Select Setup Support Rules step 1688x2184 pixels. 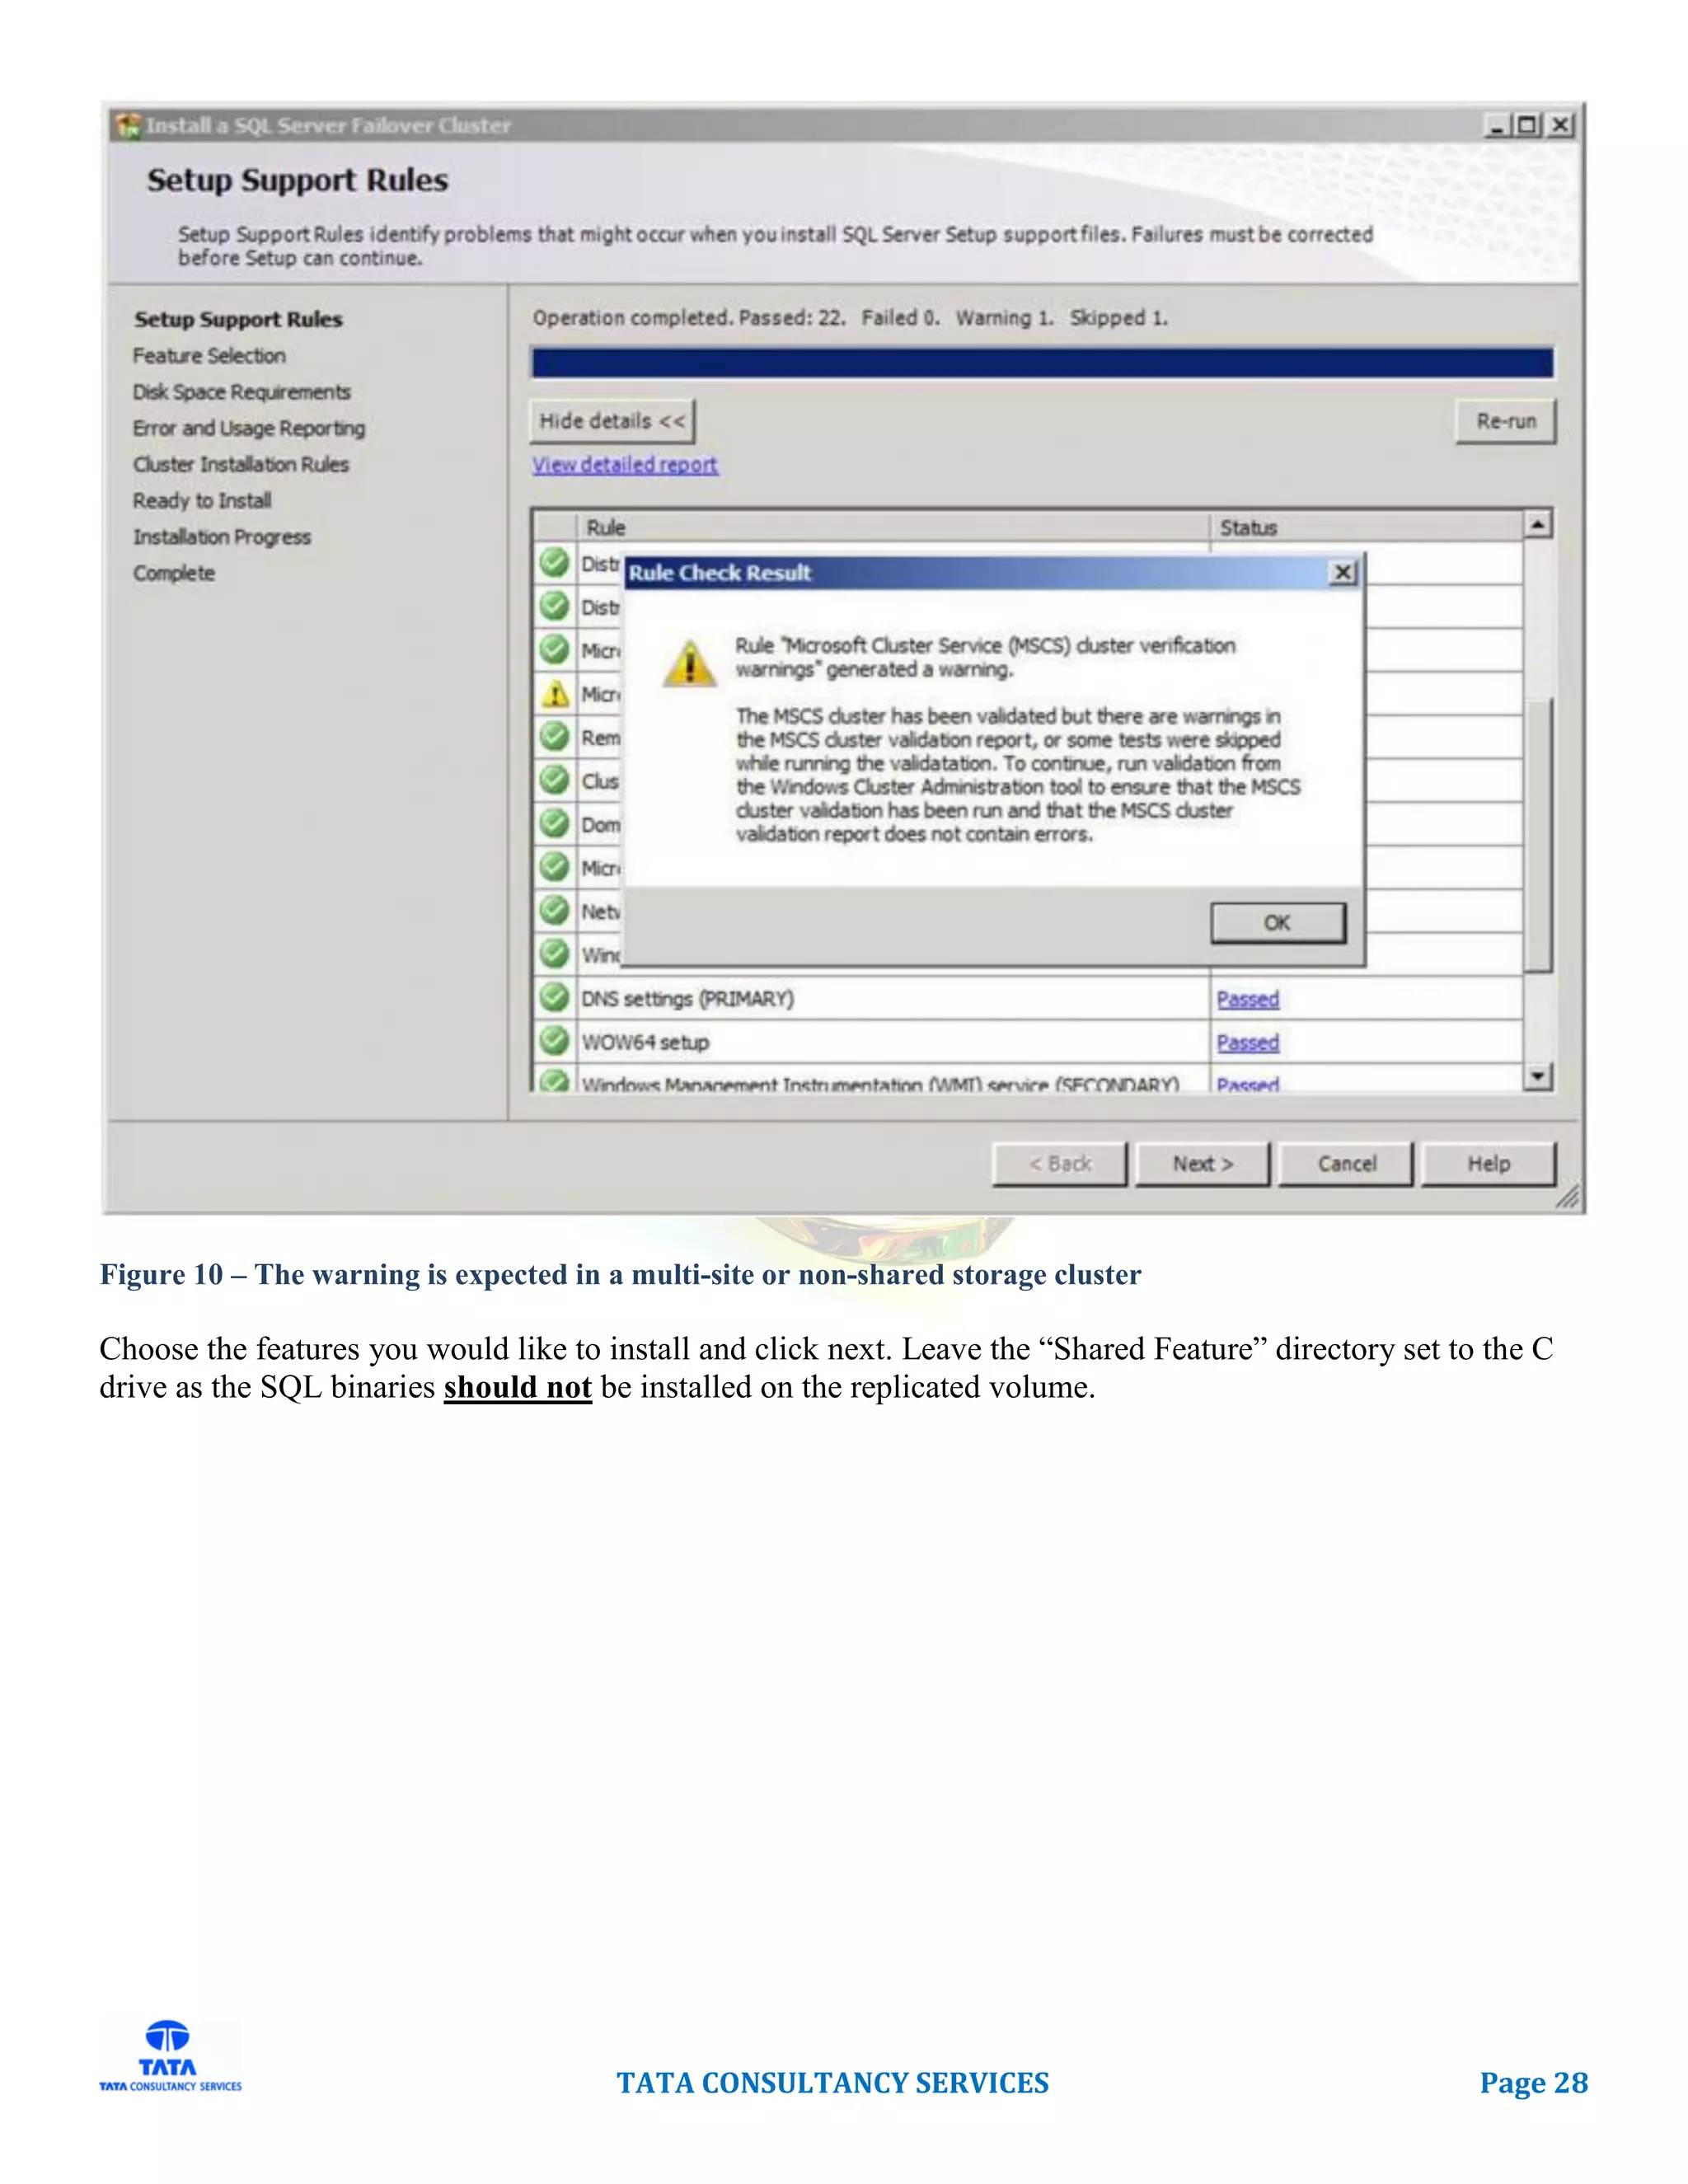coord(239,319)
